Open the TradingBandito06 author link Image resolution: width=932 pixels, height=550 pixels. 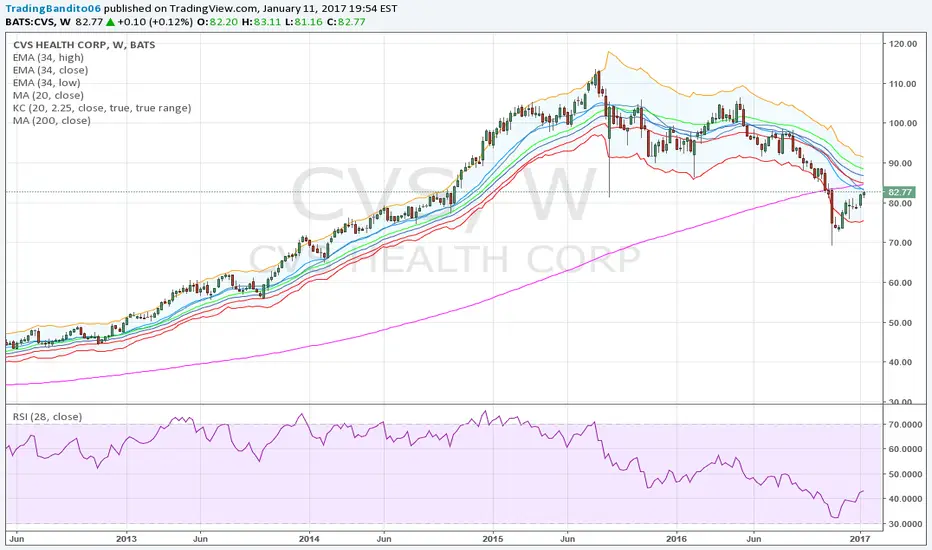(53, 9)
